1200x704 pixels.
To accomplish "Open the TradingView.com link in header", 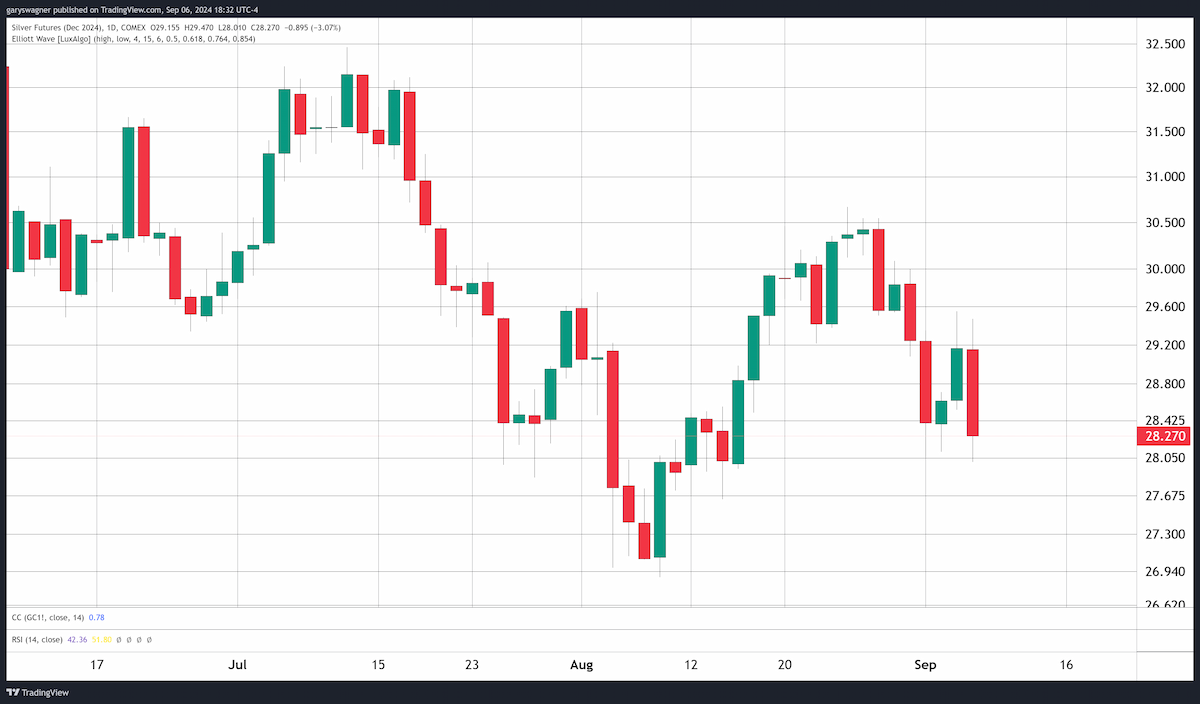I will 126,9.
